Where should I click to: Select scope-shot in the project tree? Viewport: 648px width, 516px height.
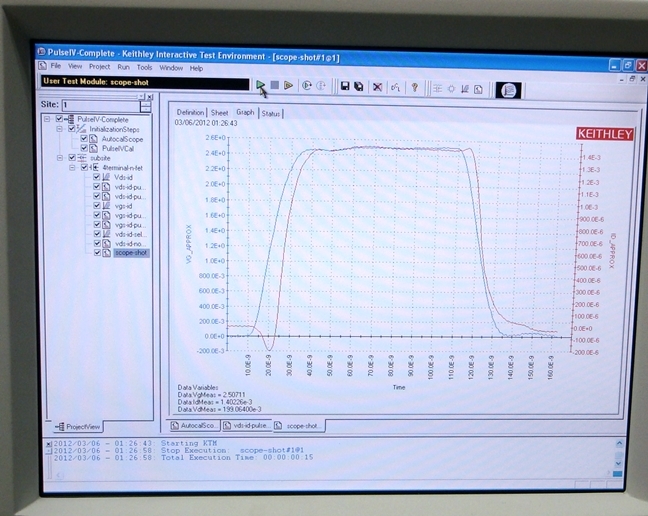[x=131, y=253]
